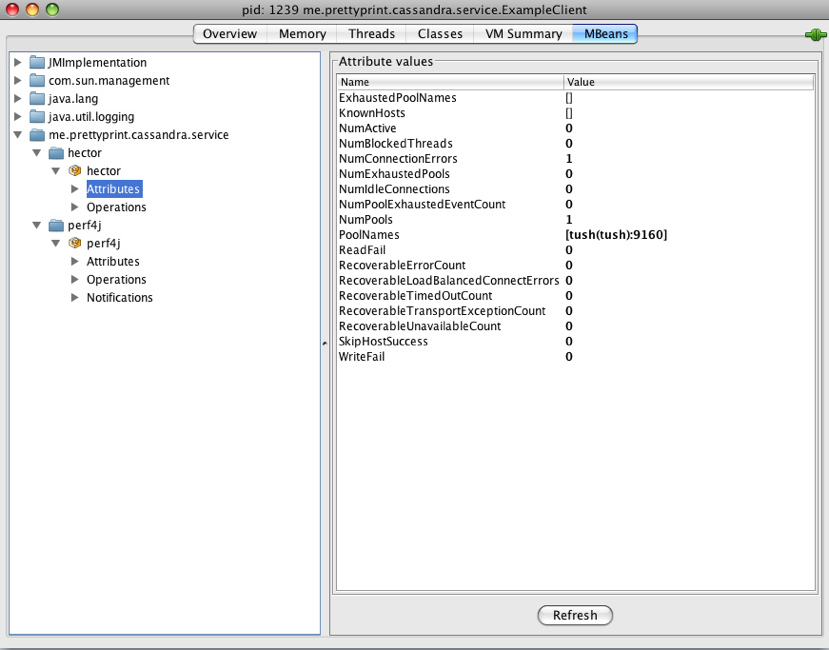The height and width of the screenshot is (650, 829).
Task: Open the Classes tab
Action: [440, 34]
